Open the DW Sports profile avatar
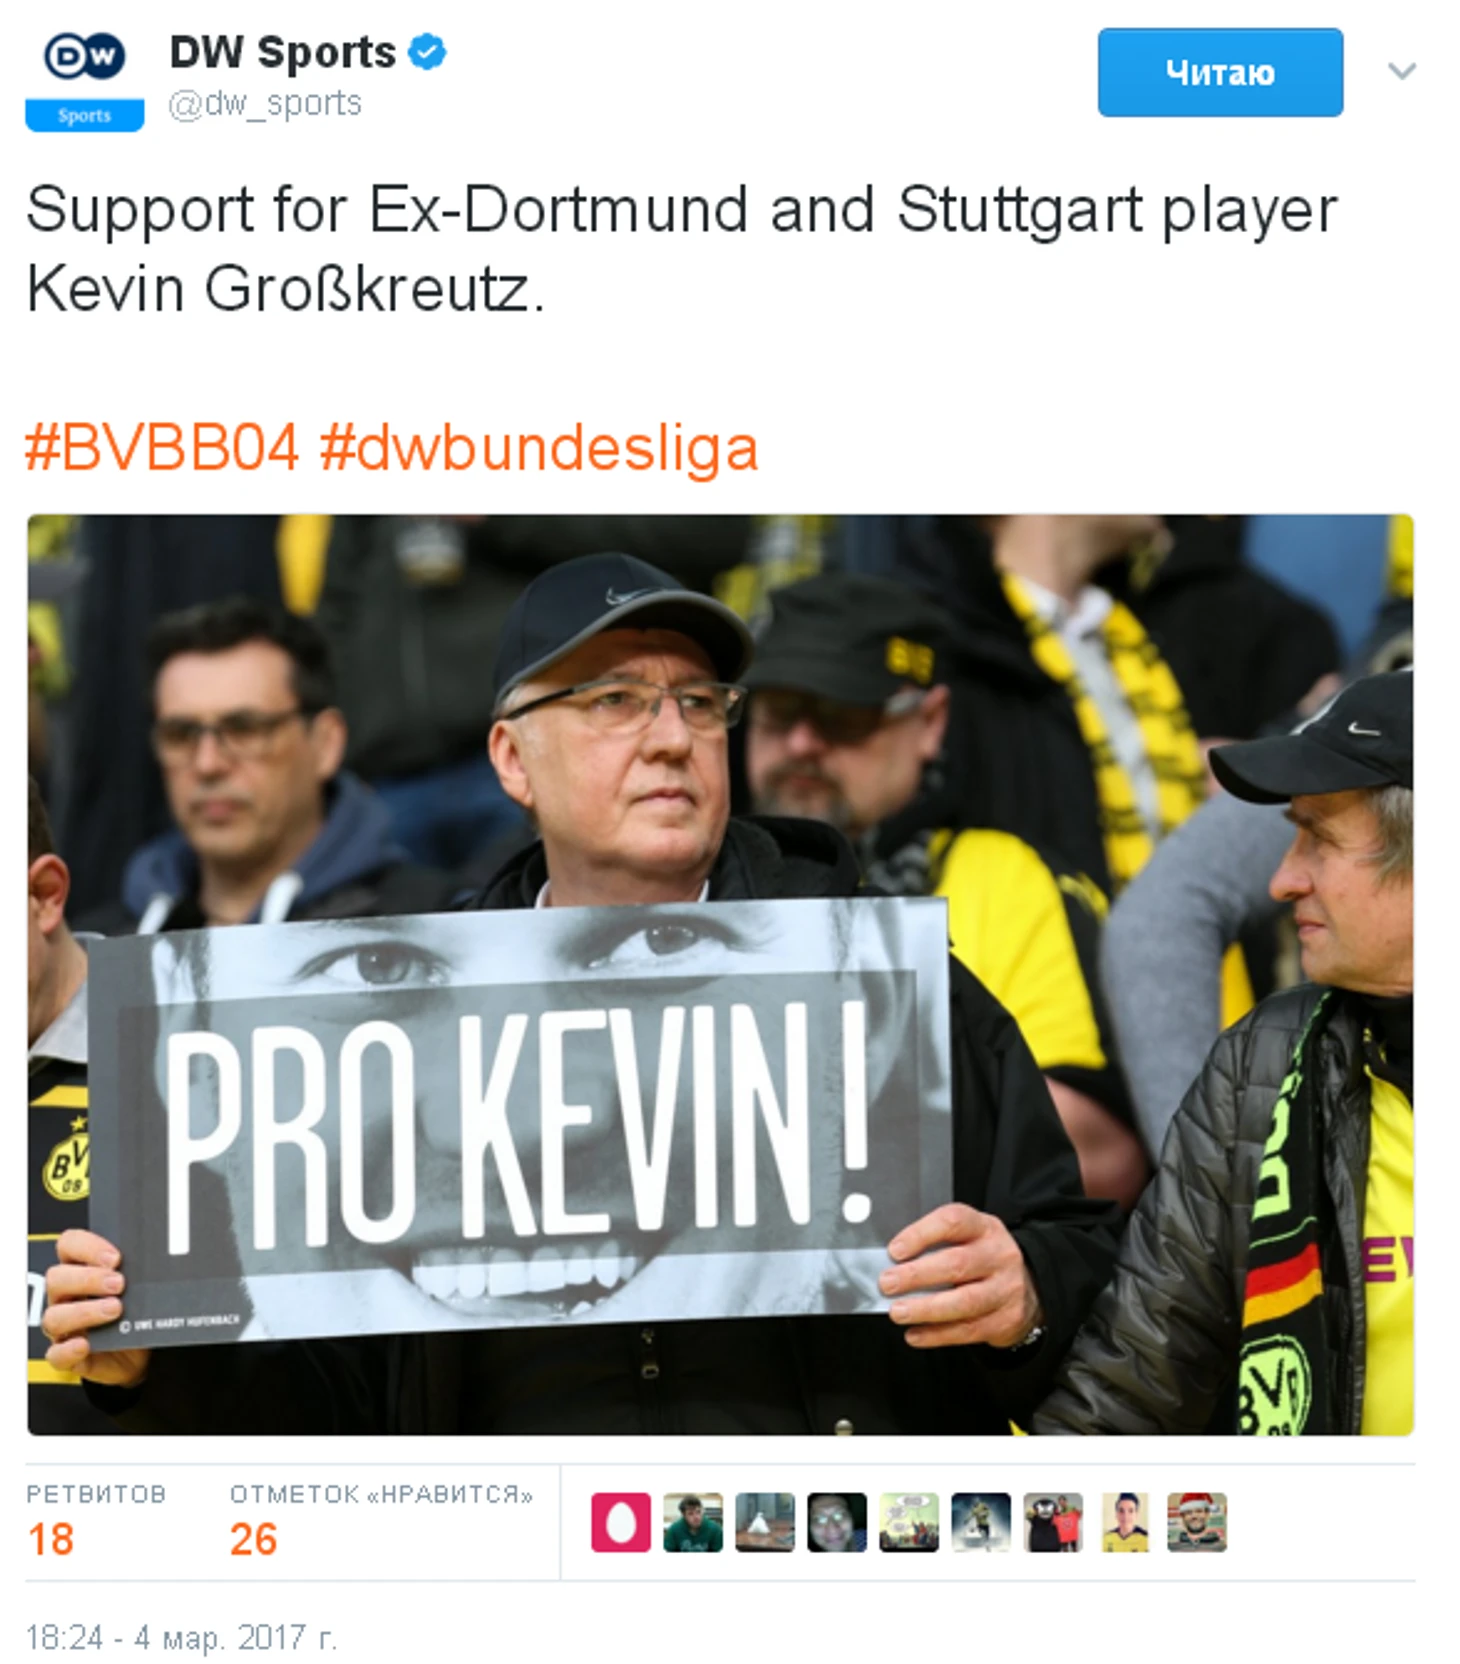1460x1664 pixels. pyautogui.click(x=84, y=80)
